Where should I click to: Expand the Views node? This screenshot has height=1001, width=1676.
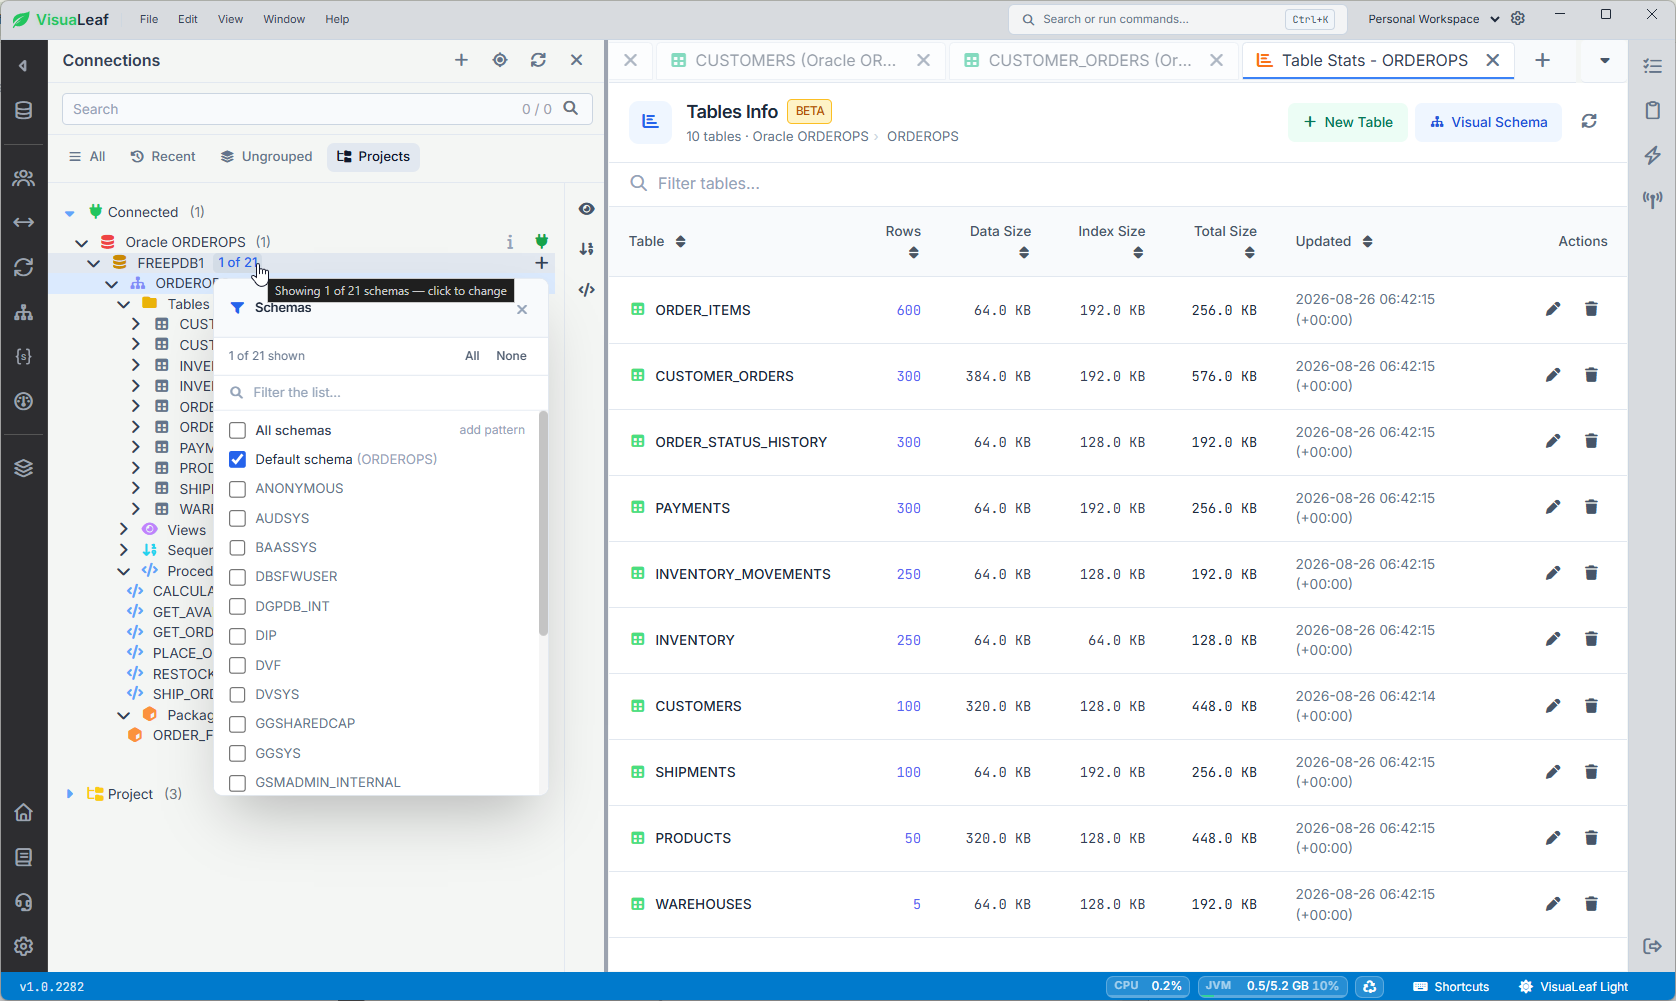click(x=123, y=529)
